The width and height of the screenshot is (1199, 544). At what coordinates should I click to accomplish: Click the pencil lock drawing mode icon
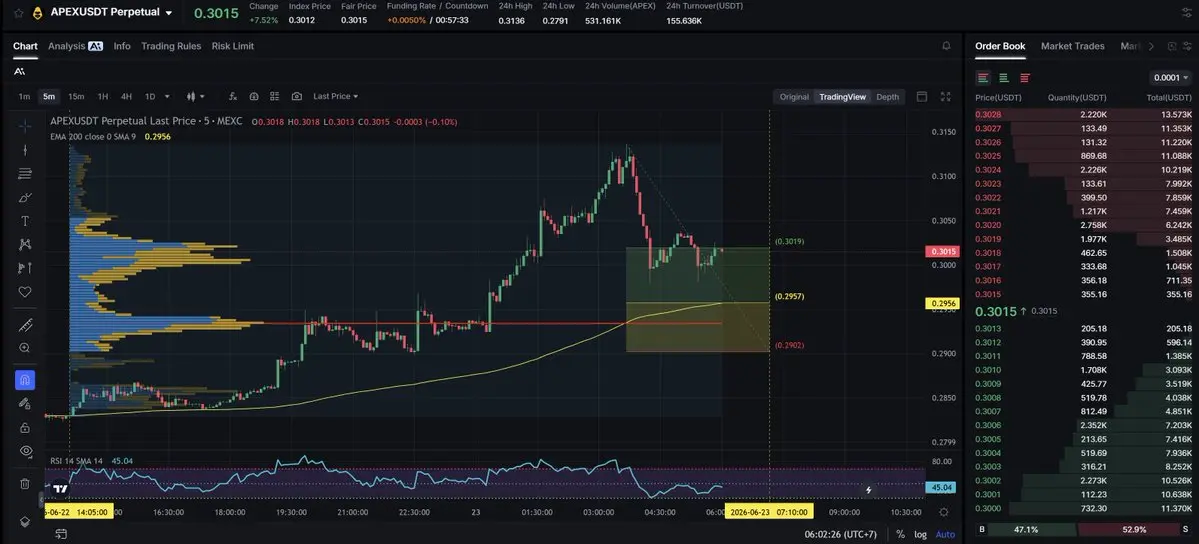pos(25,403)
